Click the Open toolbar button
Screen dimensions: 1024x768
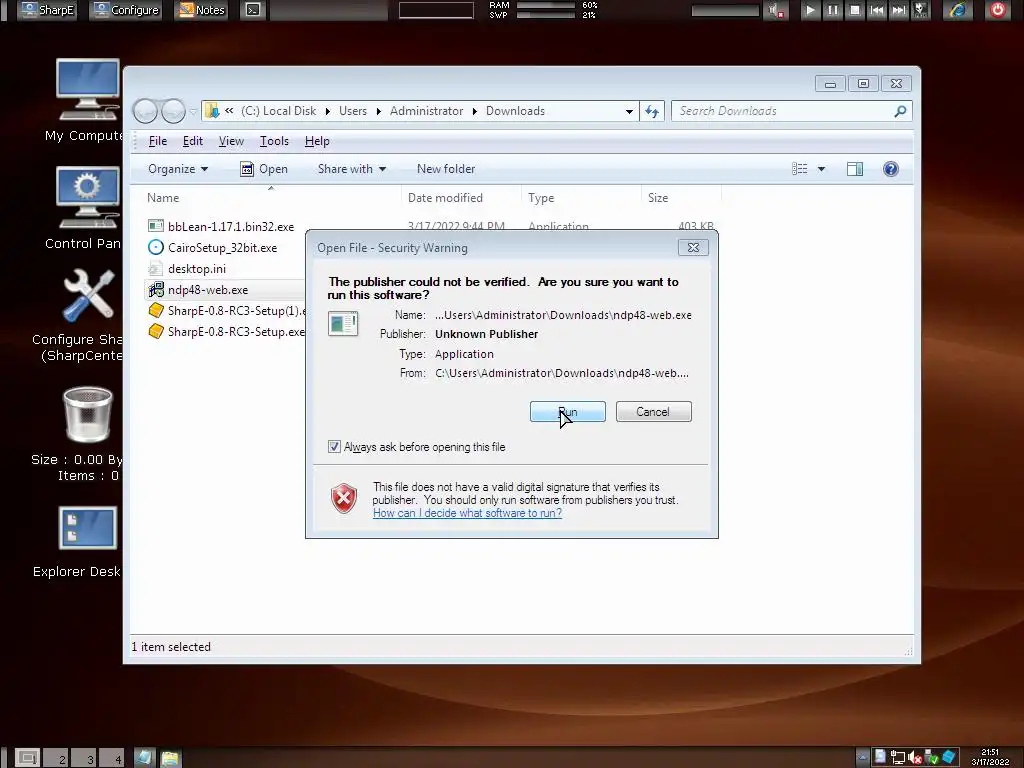(264, 169)
